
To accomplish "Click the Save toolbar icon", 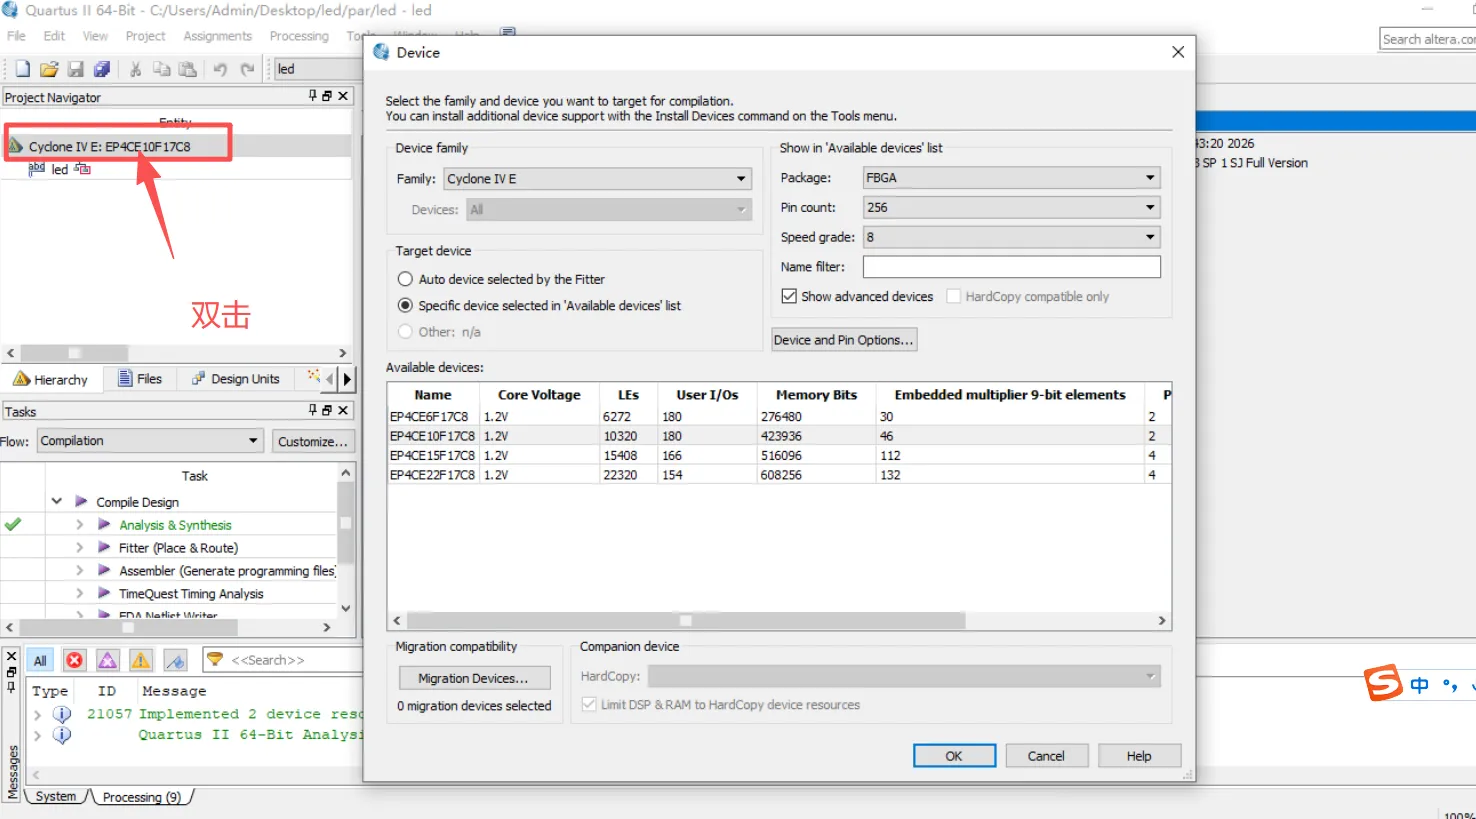I will [x=75, y=69].
